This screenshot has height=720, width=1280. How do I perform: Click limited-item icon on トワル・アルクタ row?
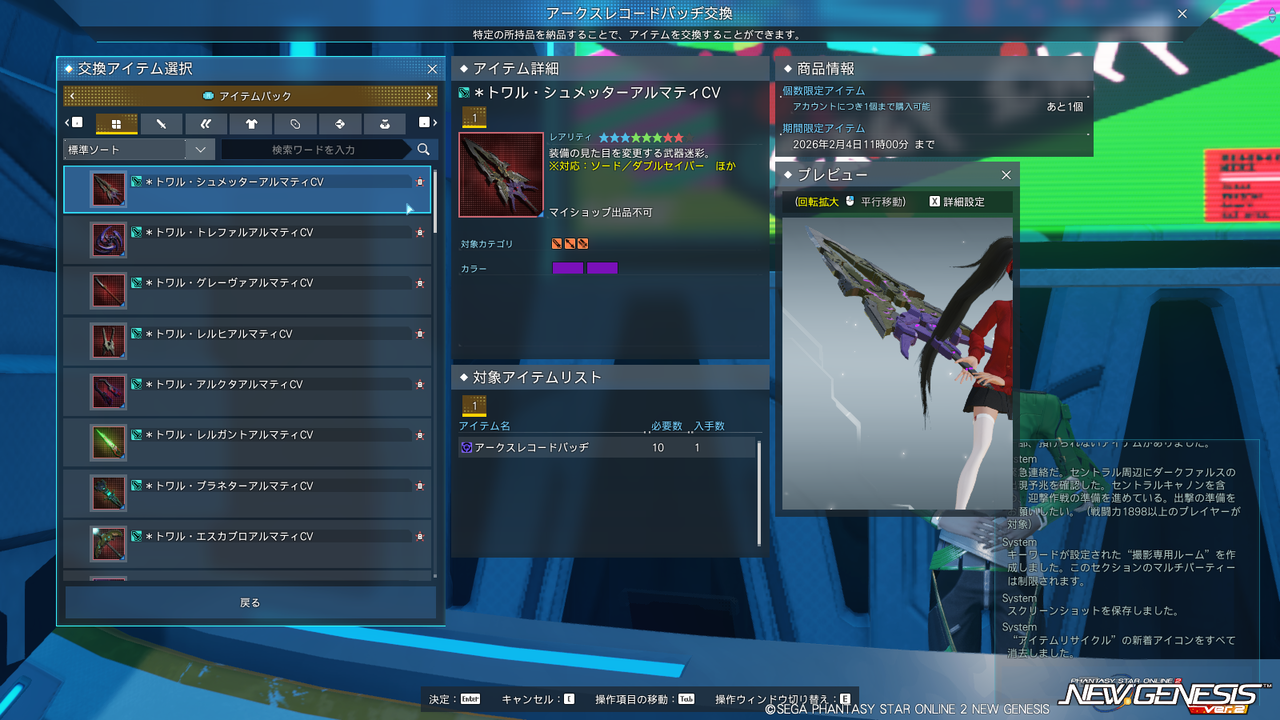pos(420,384)
